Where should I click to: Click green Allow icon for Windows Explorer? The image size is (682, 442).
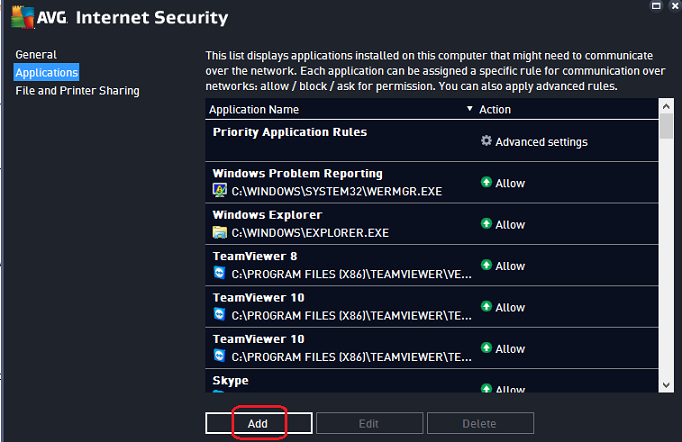pyautogui.click(x=486, y=225)
